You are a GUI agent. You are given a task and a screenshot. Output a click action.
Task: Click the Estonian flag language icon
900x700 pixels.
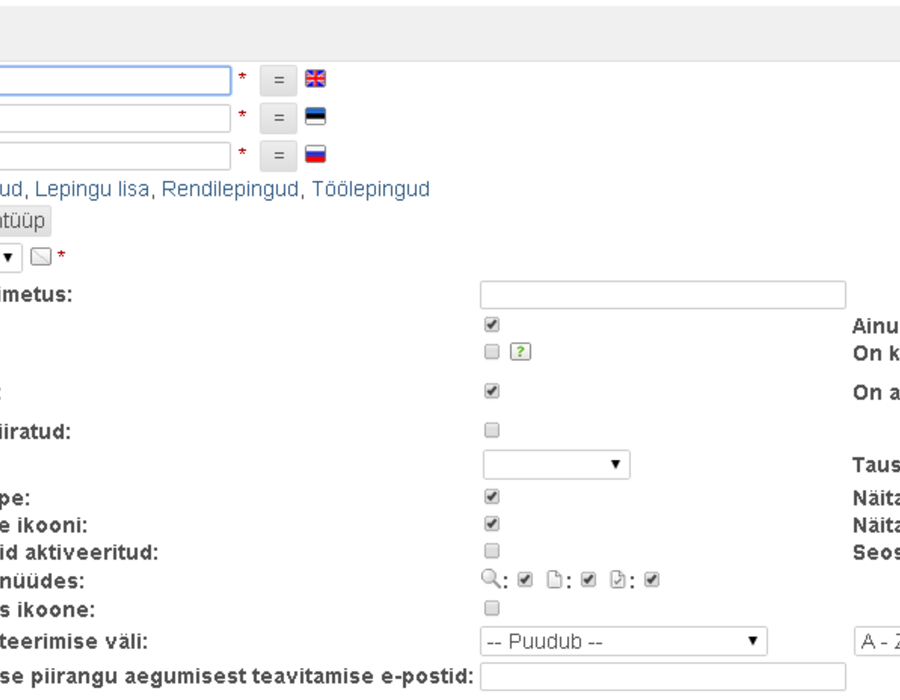pyautogui.click(x=315, y=116)
